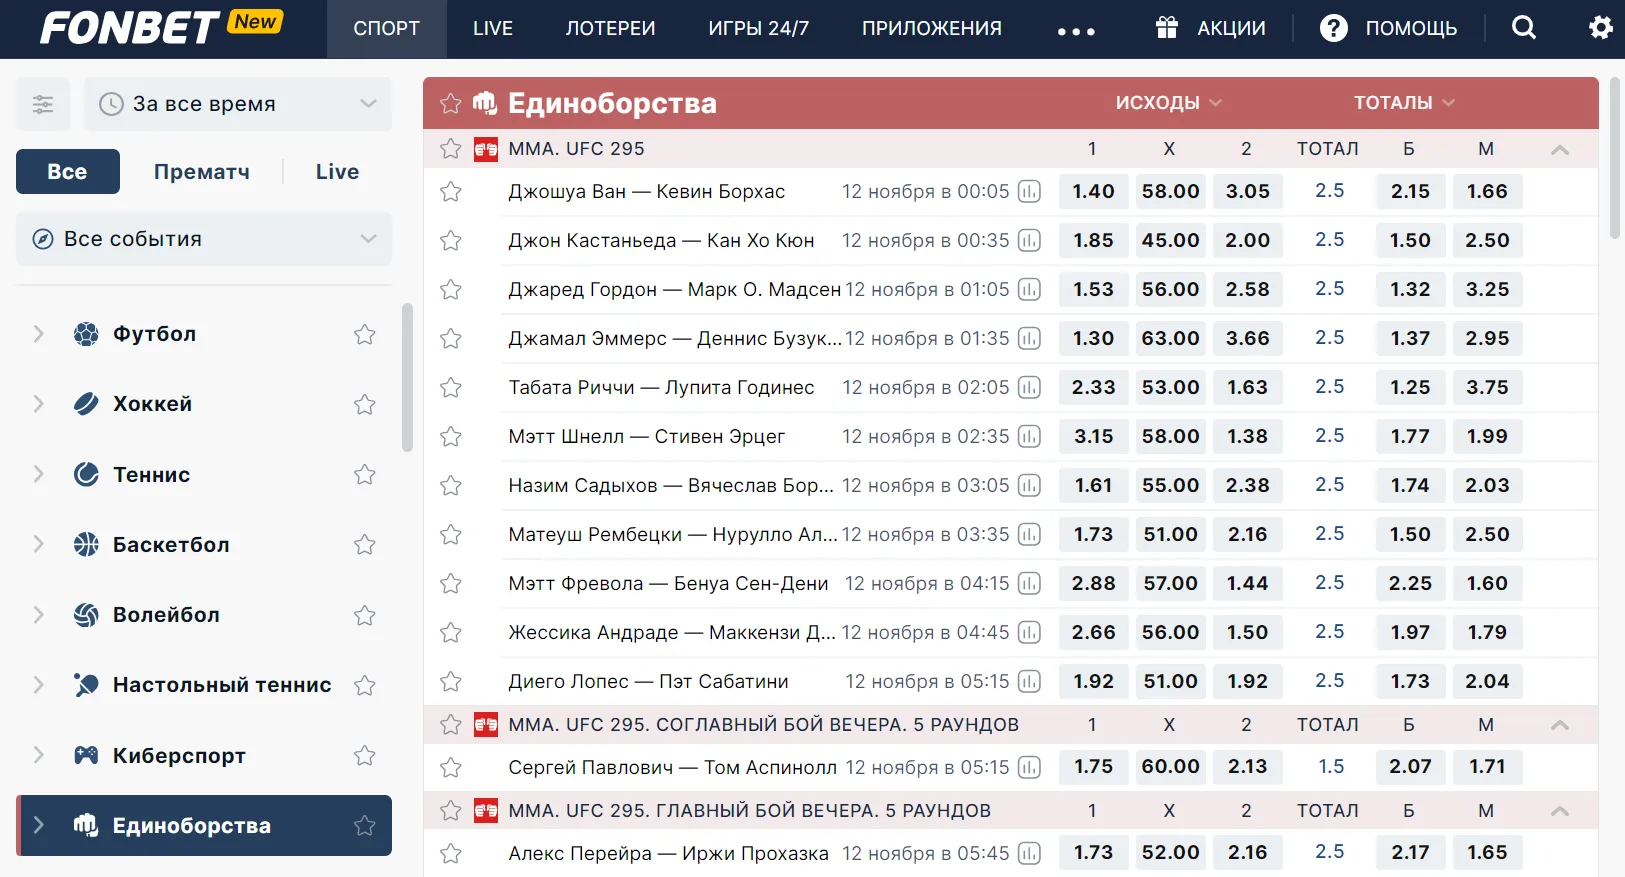1625x877 pixels.
Task: Click the filter sliders icon in sidebar
Action: point(43,104)
